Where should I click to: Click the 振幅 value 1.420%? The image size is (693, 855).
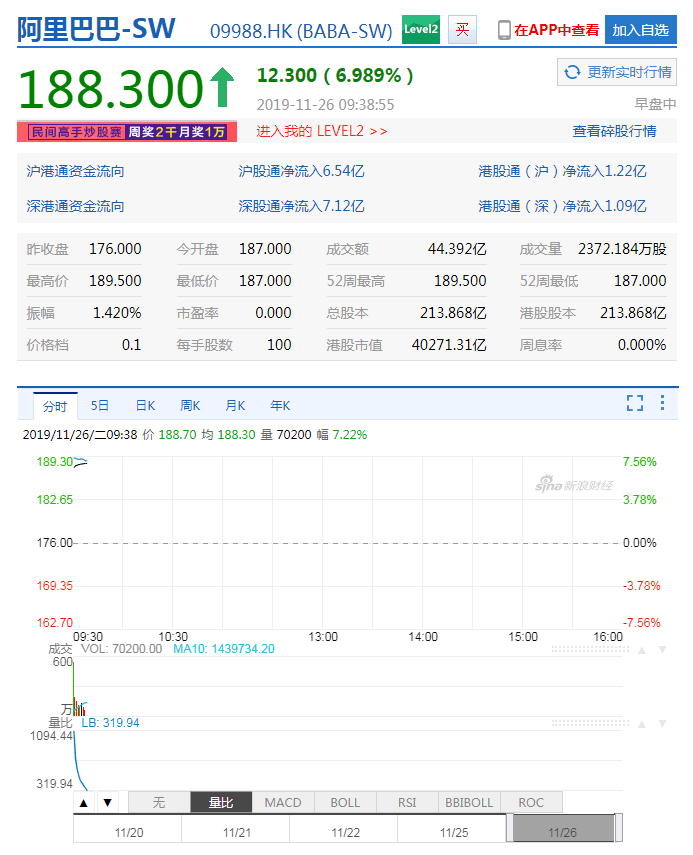[117, 313]
